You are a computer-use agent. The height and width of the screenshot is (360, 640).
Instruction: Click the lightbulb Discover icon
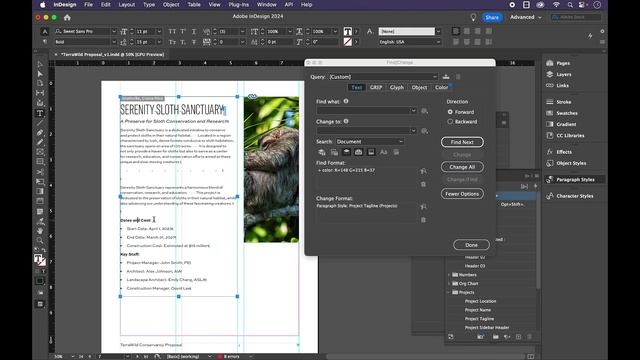[473, 17]
